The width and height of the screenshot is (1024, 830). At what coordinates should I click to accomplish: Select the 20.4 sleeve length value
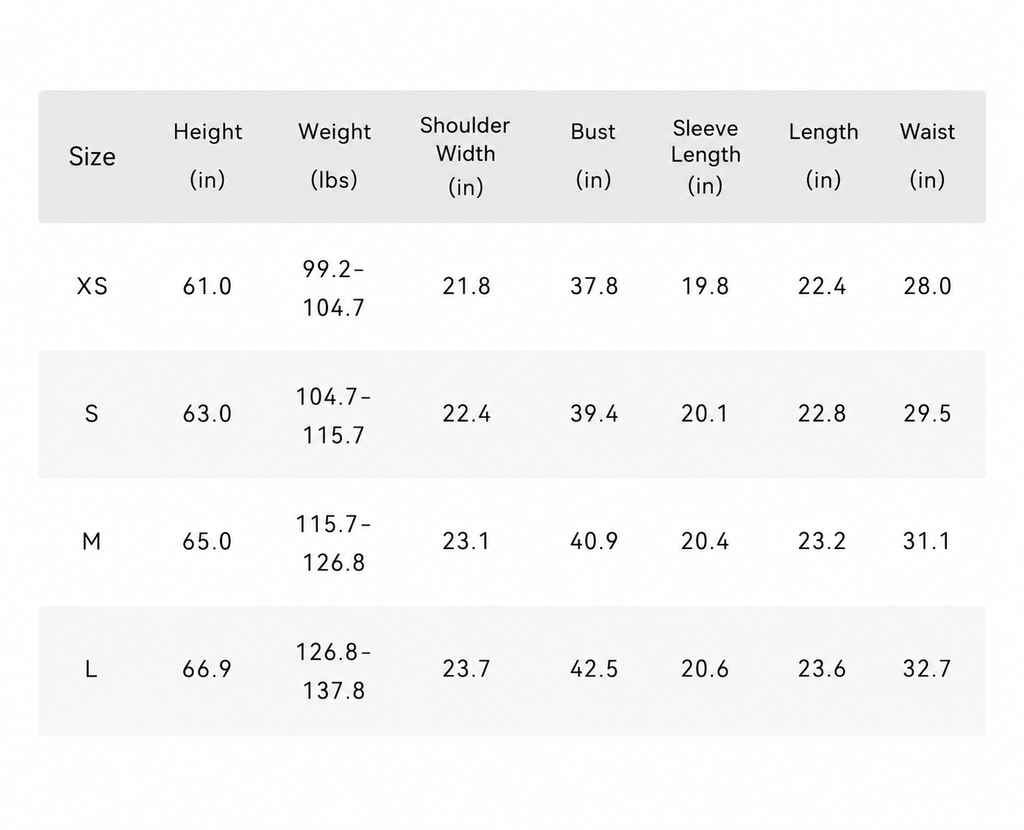705,541
